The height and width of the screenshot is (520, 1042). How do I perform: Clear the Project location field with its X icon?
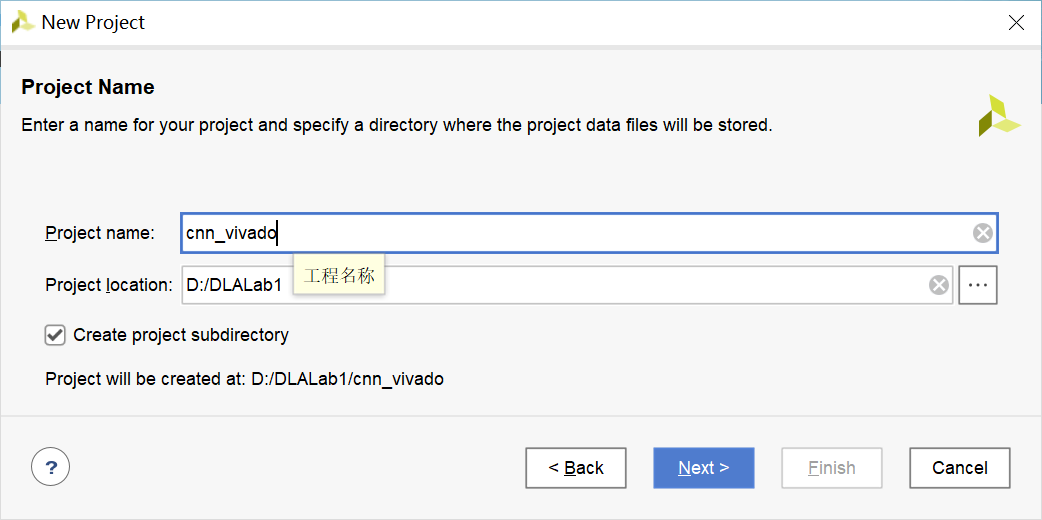(x=939, y=285)
